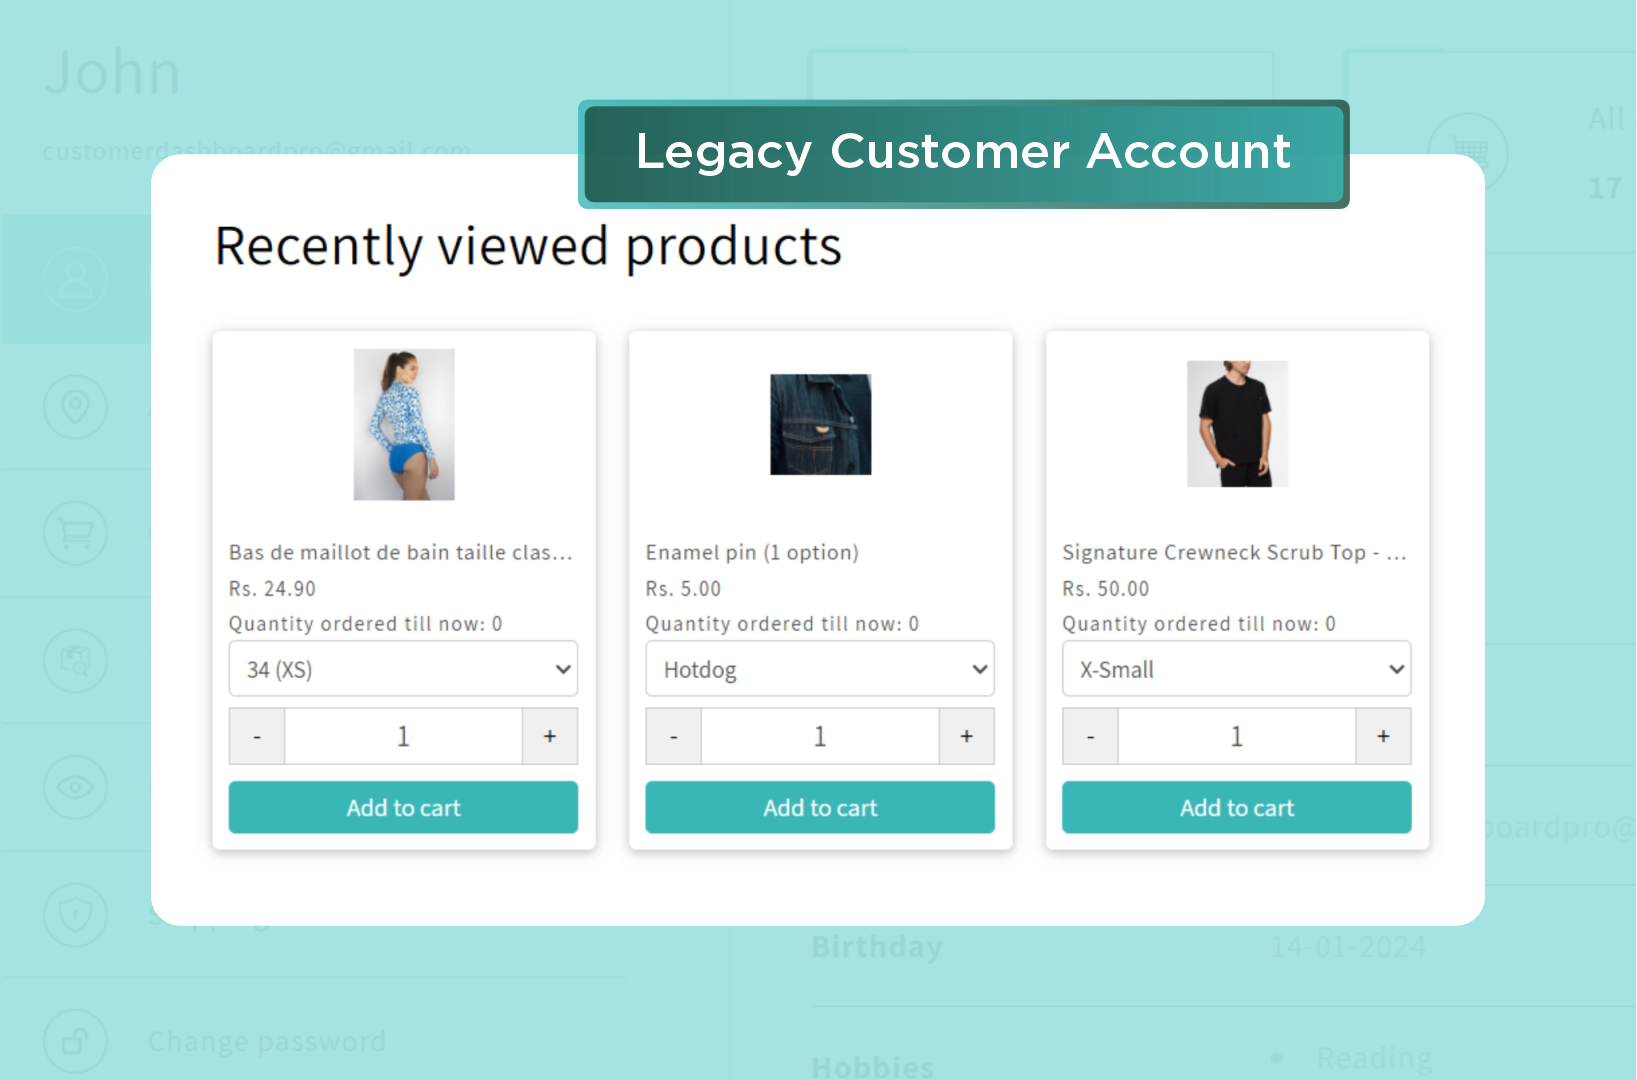The height and width of the screenshot is (1080, 1637).
Task: Open the eye recently viewed sidebar icon
Action: (x=75, y=787)
